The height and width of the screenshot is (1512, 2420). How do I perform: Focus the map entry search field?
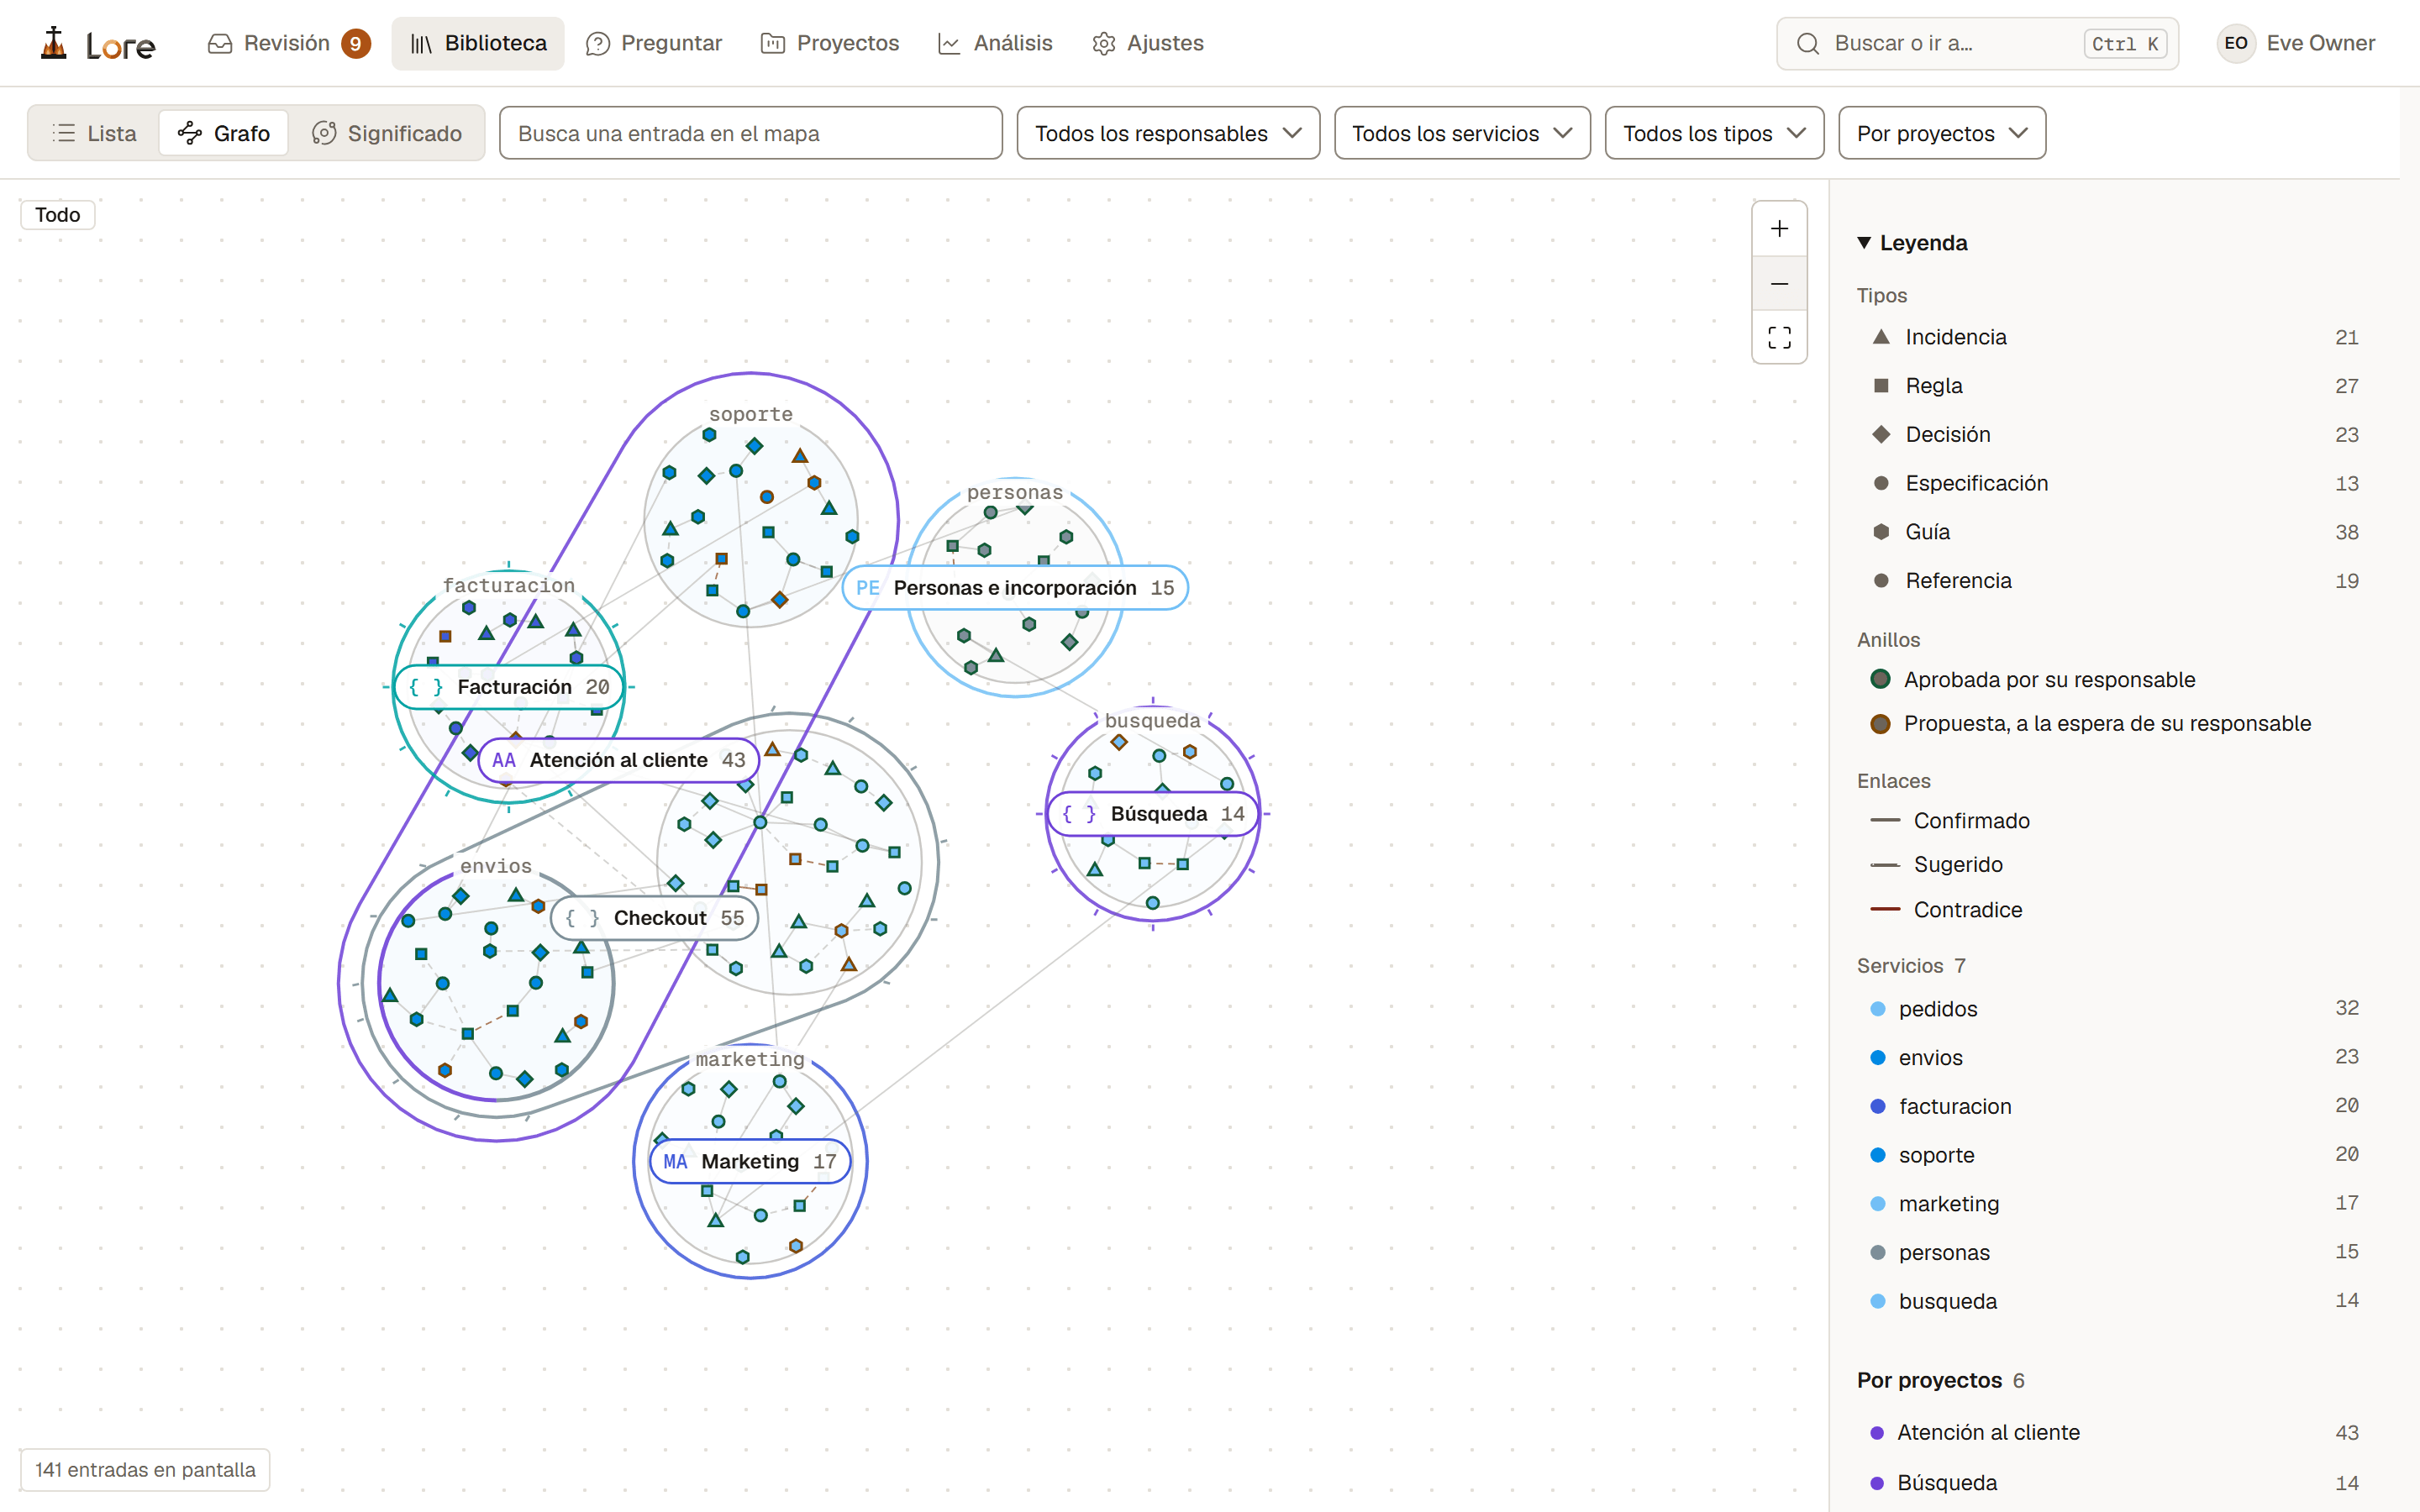(751, 133)
